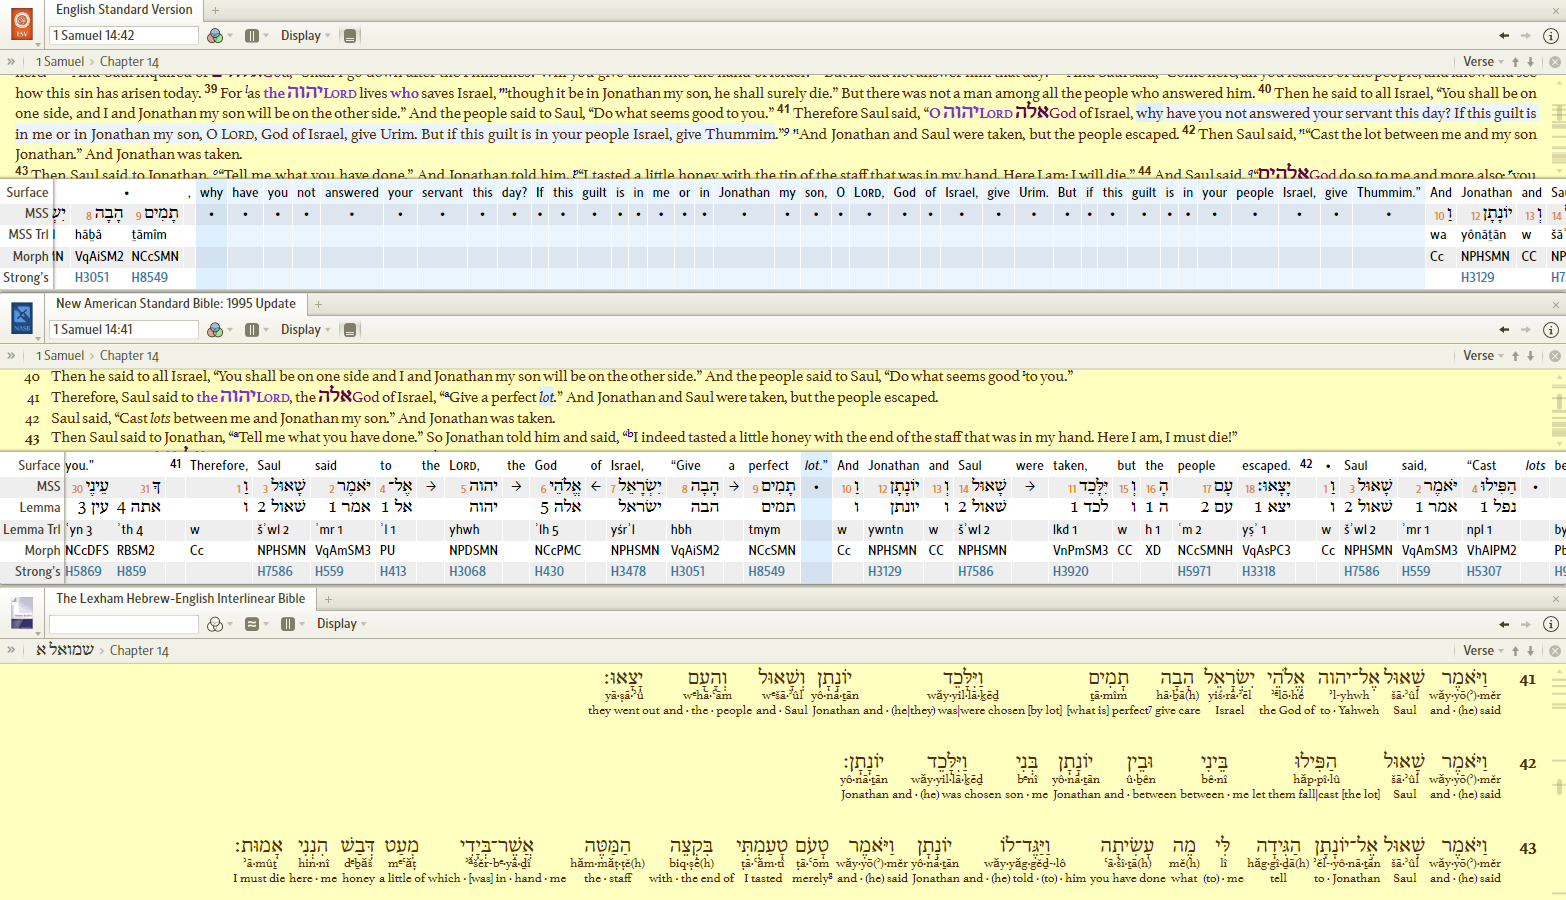Go back in ESV panel history

[1504, 36]
